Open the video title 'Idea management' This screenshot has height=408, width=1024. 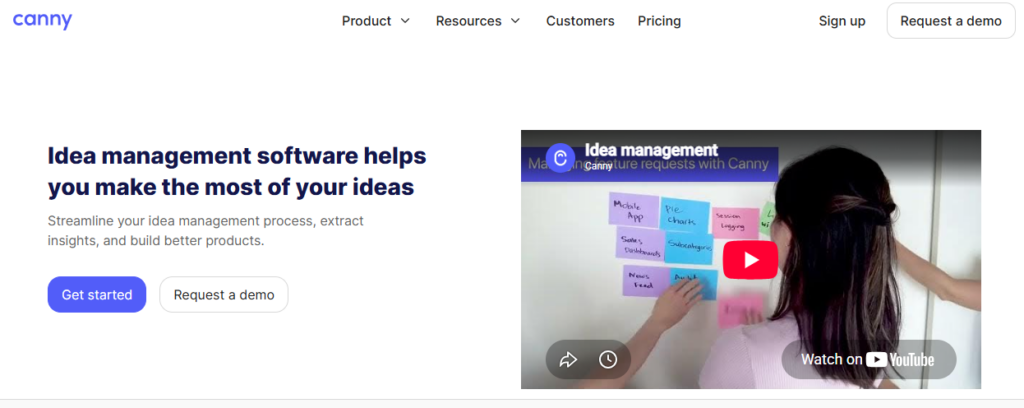click(651, 150)
